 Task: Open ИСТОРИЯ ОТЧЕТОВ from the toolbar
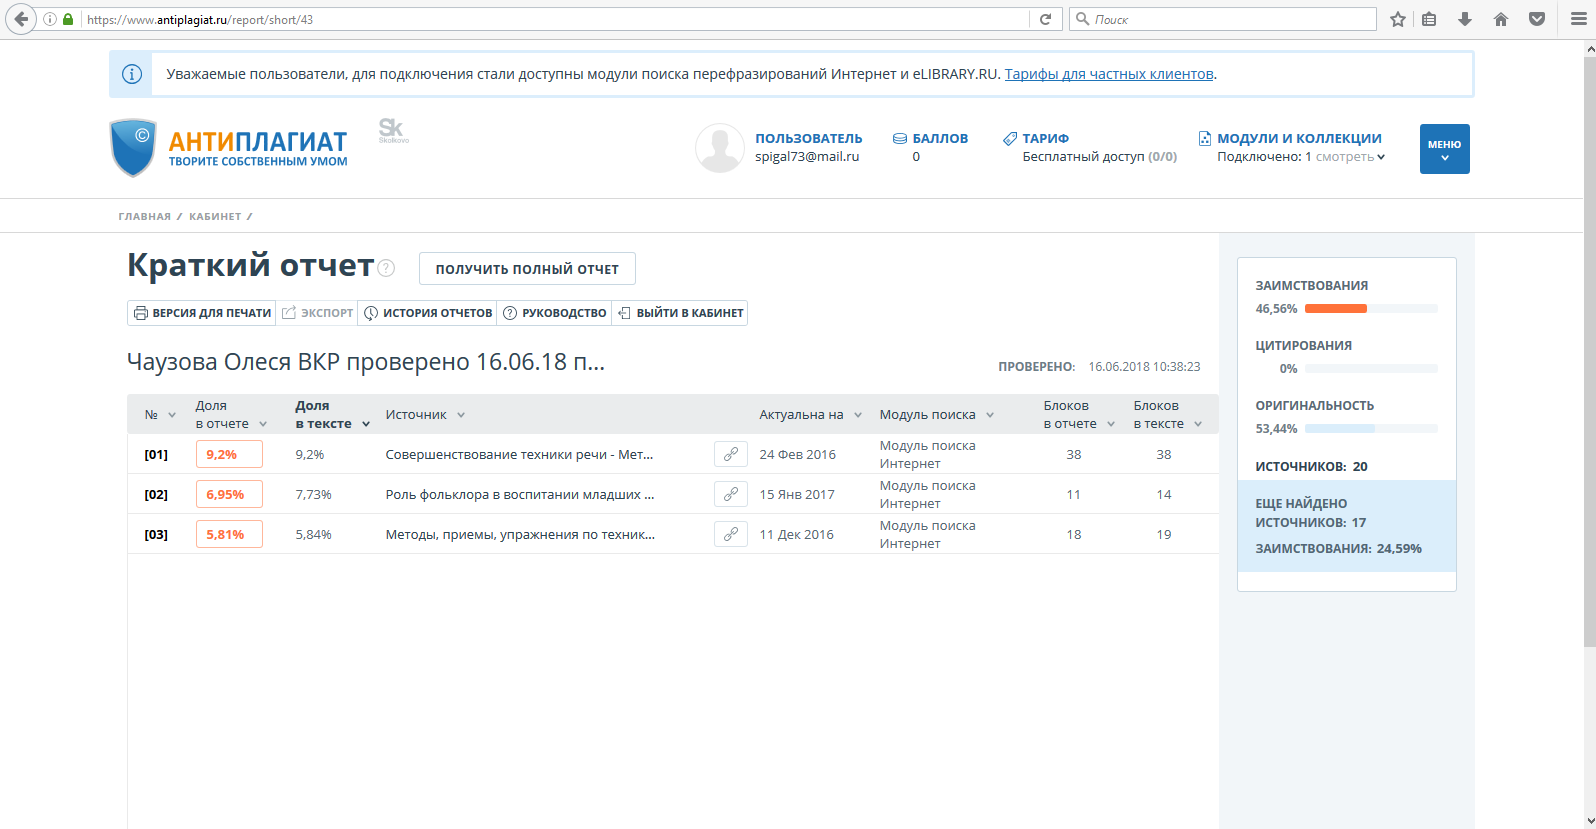click(427, 313)
